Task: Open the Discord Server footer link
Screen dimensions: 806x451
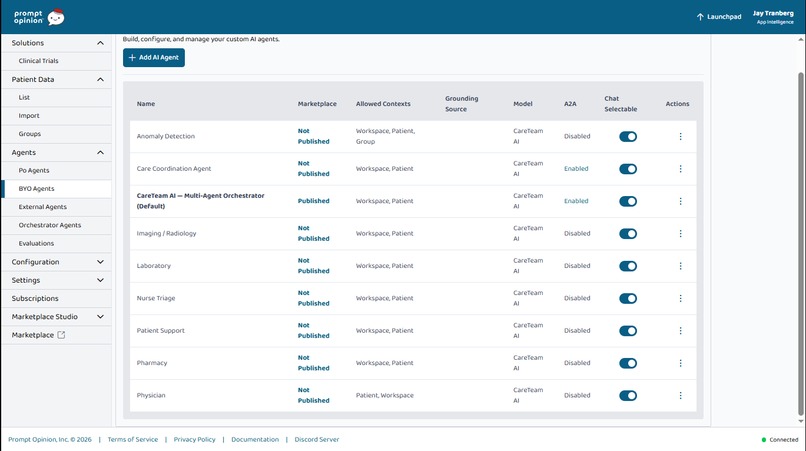Action: pyautogui.click(x=317, y=440)
